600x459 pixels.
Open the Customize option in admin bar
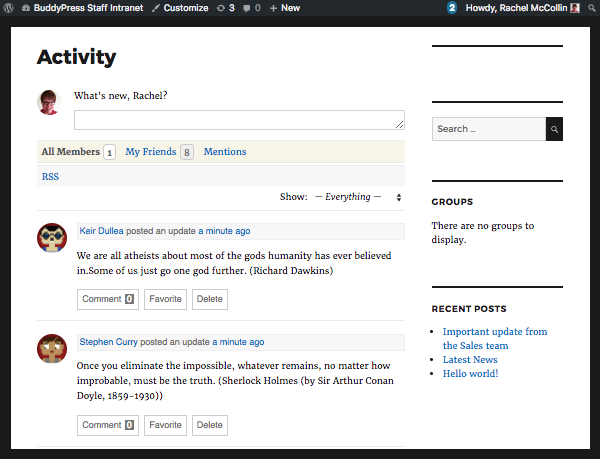click(x=181, y=8)
